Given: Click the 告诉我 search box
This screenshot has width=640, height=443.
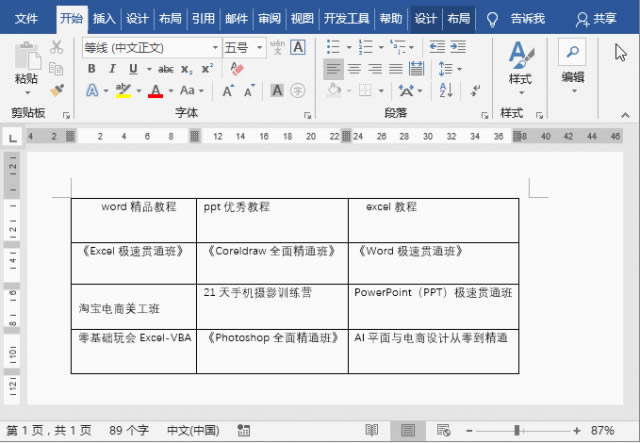Looking at the screenshot, I should (528, 19).
